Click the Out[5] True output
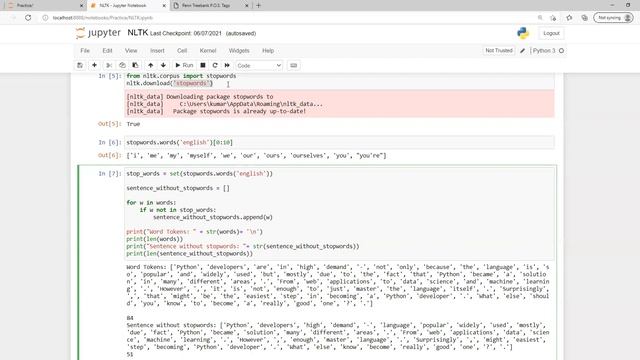Image resolution: width=640 pixels, height=360 pixels. point(133,124)
